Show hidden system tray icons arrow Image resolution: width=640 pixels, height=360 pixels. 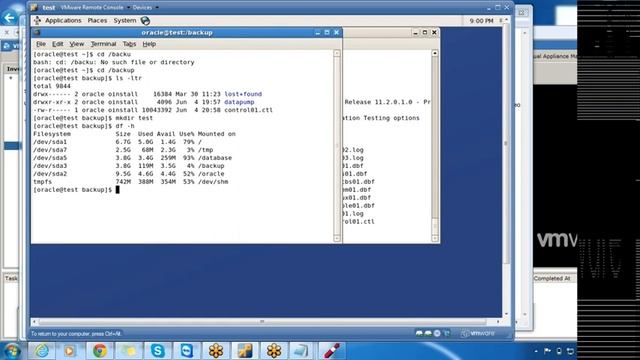536,351
